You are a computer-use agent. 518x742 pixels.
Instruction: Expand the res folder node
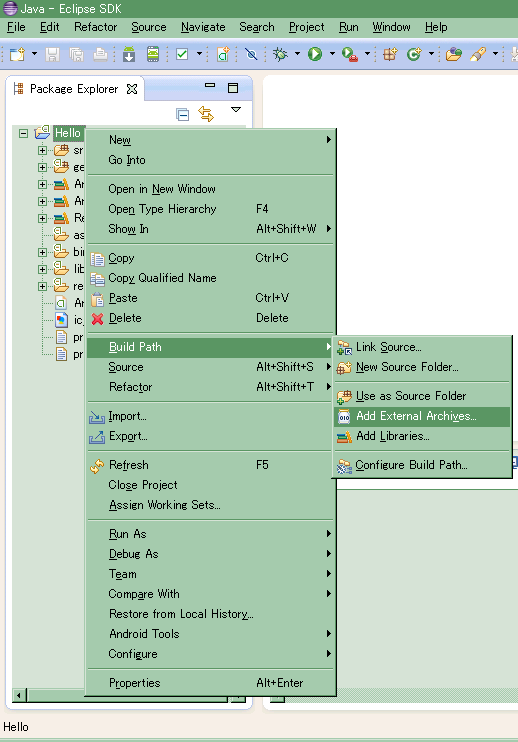pos(43,286)
